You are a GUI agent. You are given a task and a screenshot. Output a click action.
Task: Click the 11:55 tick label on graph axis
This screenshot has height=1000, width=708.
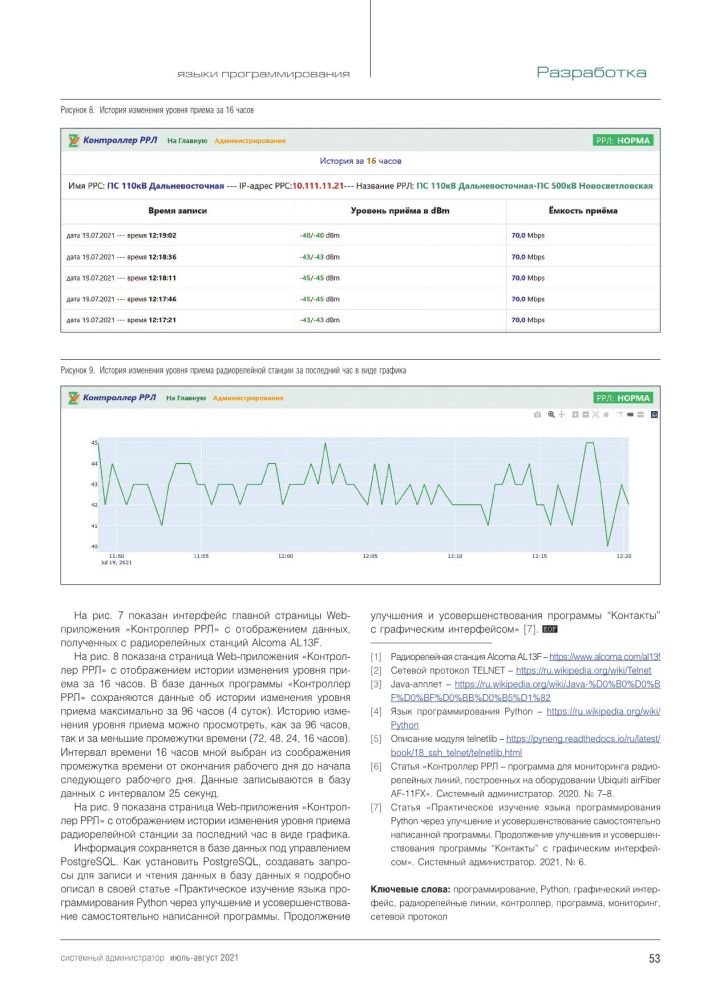201,556
